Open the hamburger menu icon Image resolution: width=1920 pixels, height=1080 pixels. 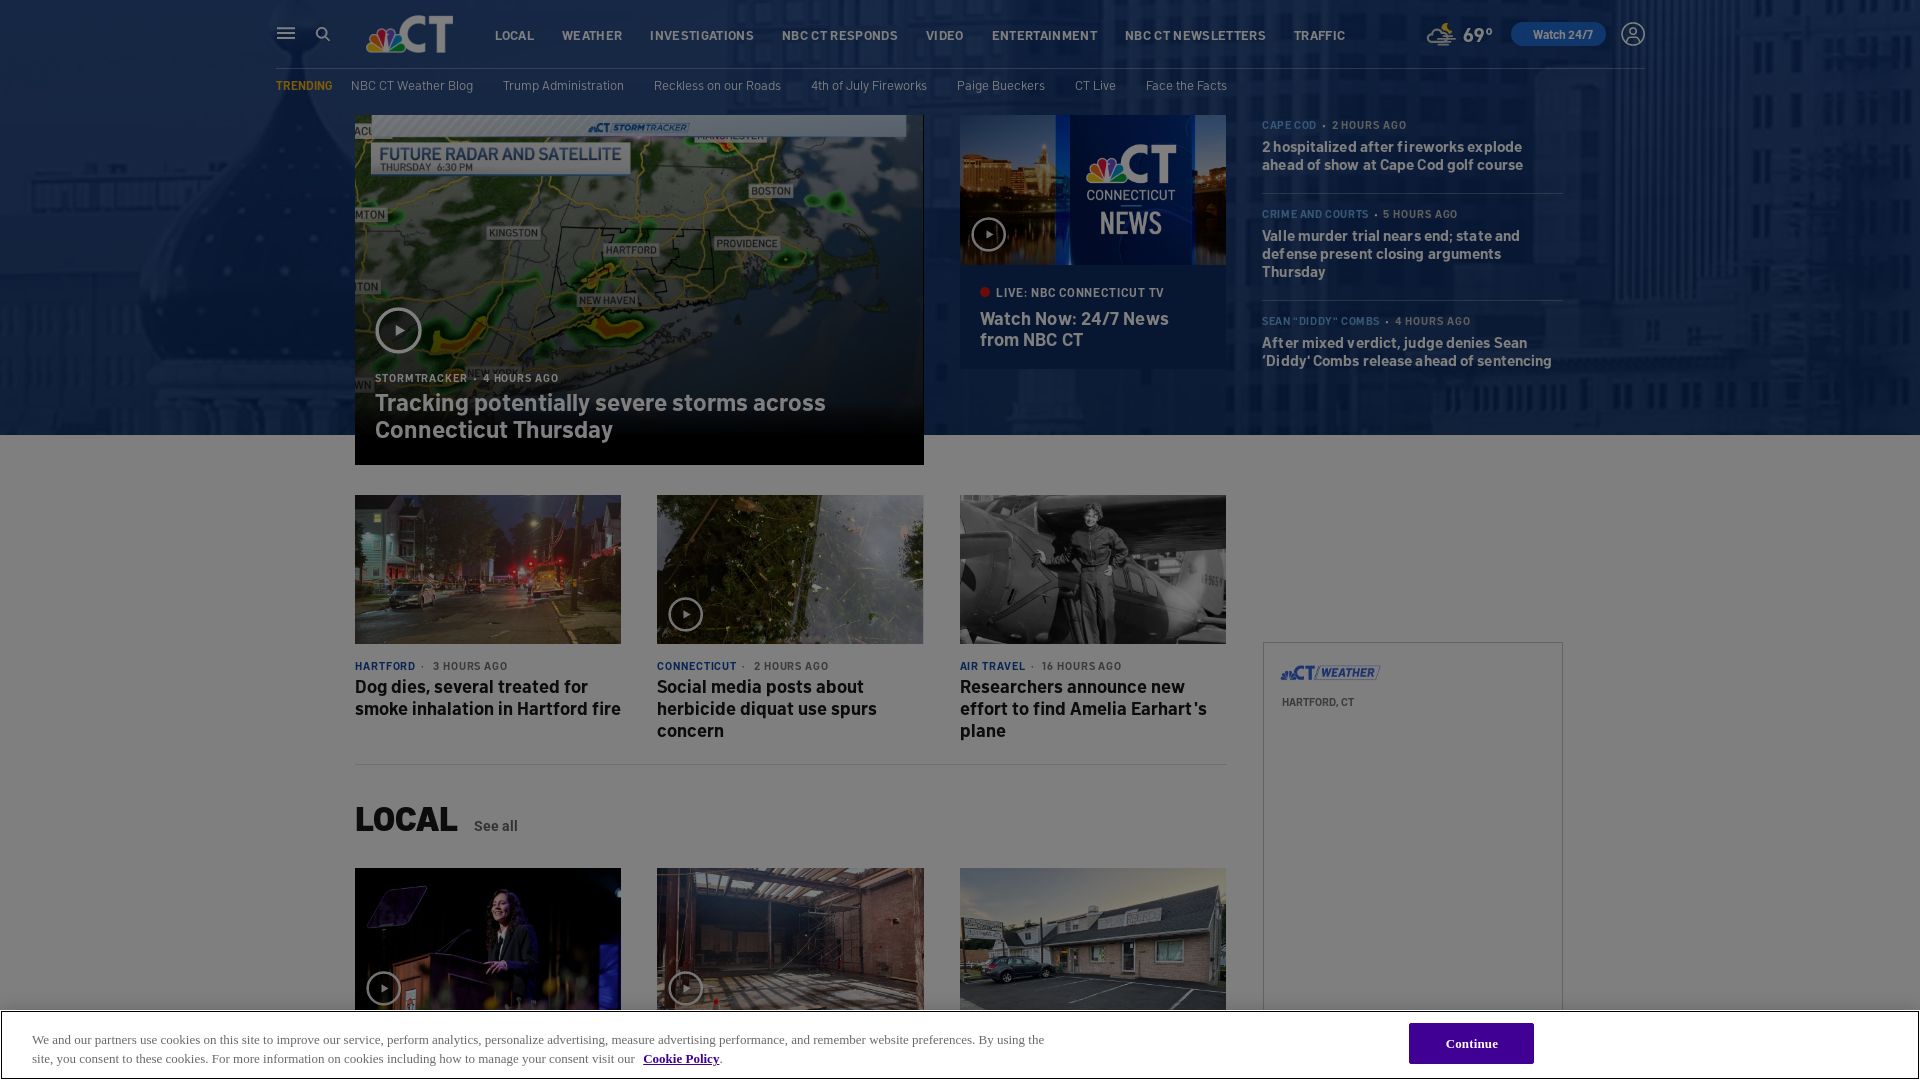[286, 34]
